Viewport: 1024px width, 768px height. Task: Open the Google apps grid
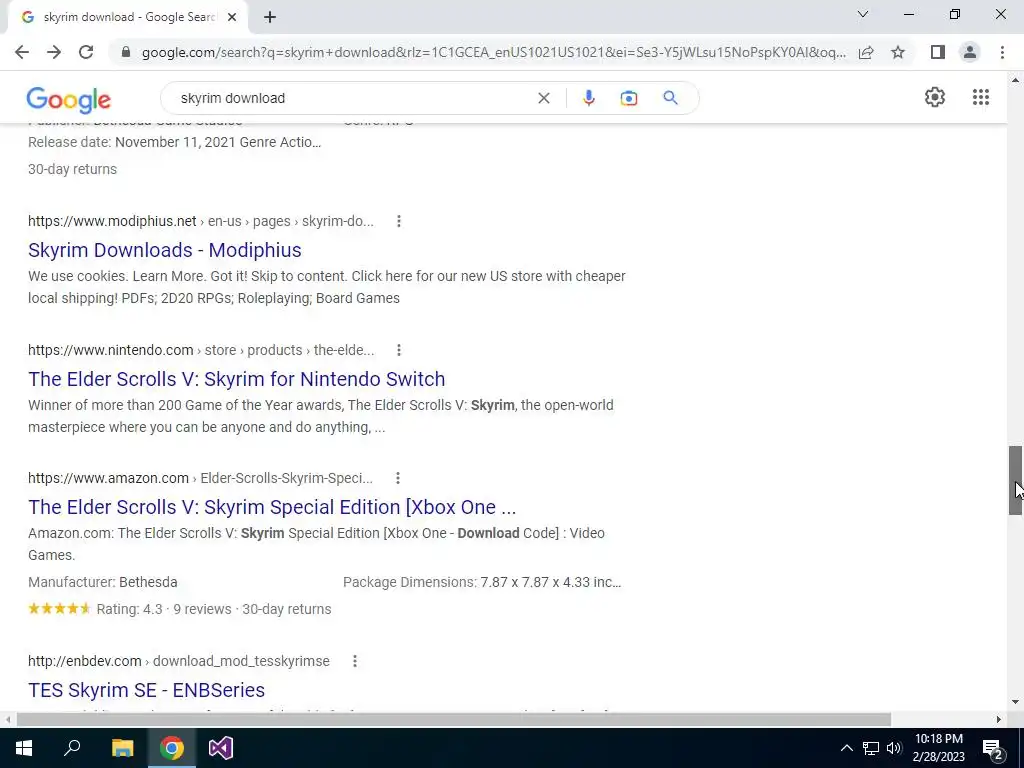click(980, 97)
